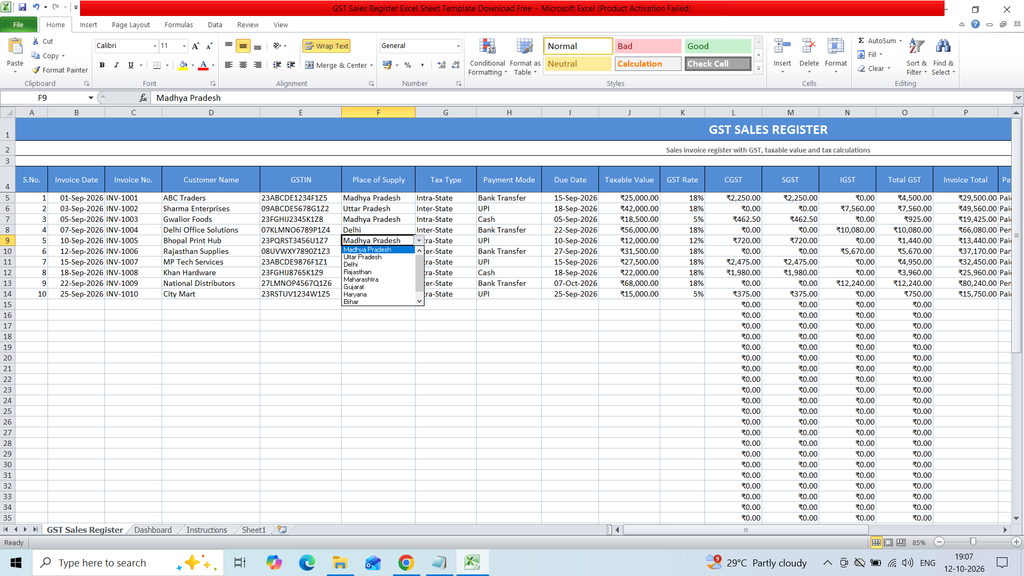1024x576 pixels.
Task: Click the AutoSum sigma icon
Action: click(x=861, y=41)
